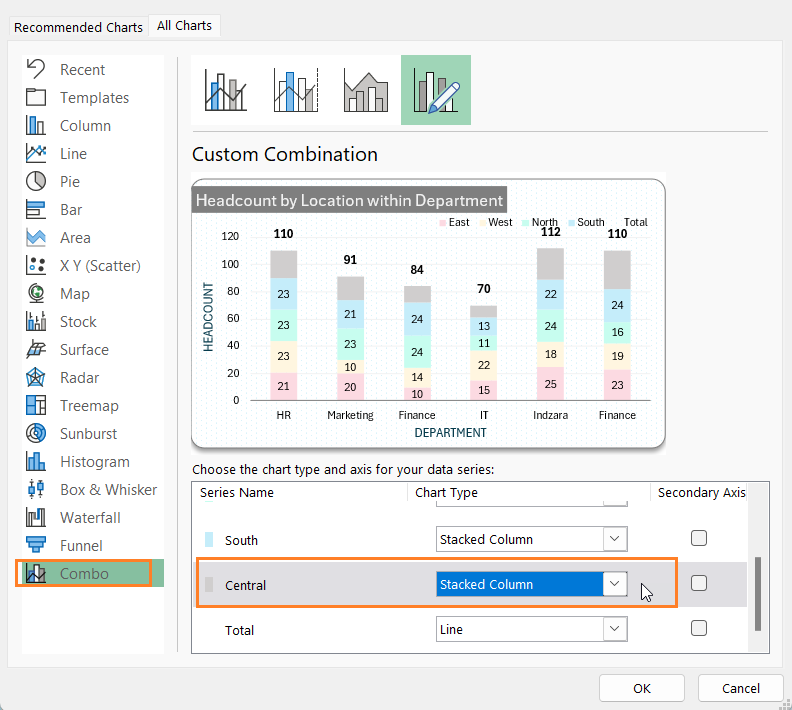
Task: Open the Templates folder icon
Action: 36,97
